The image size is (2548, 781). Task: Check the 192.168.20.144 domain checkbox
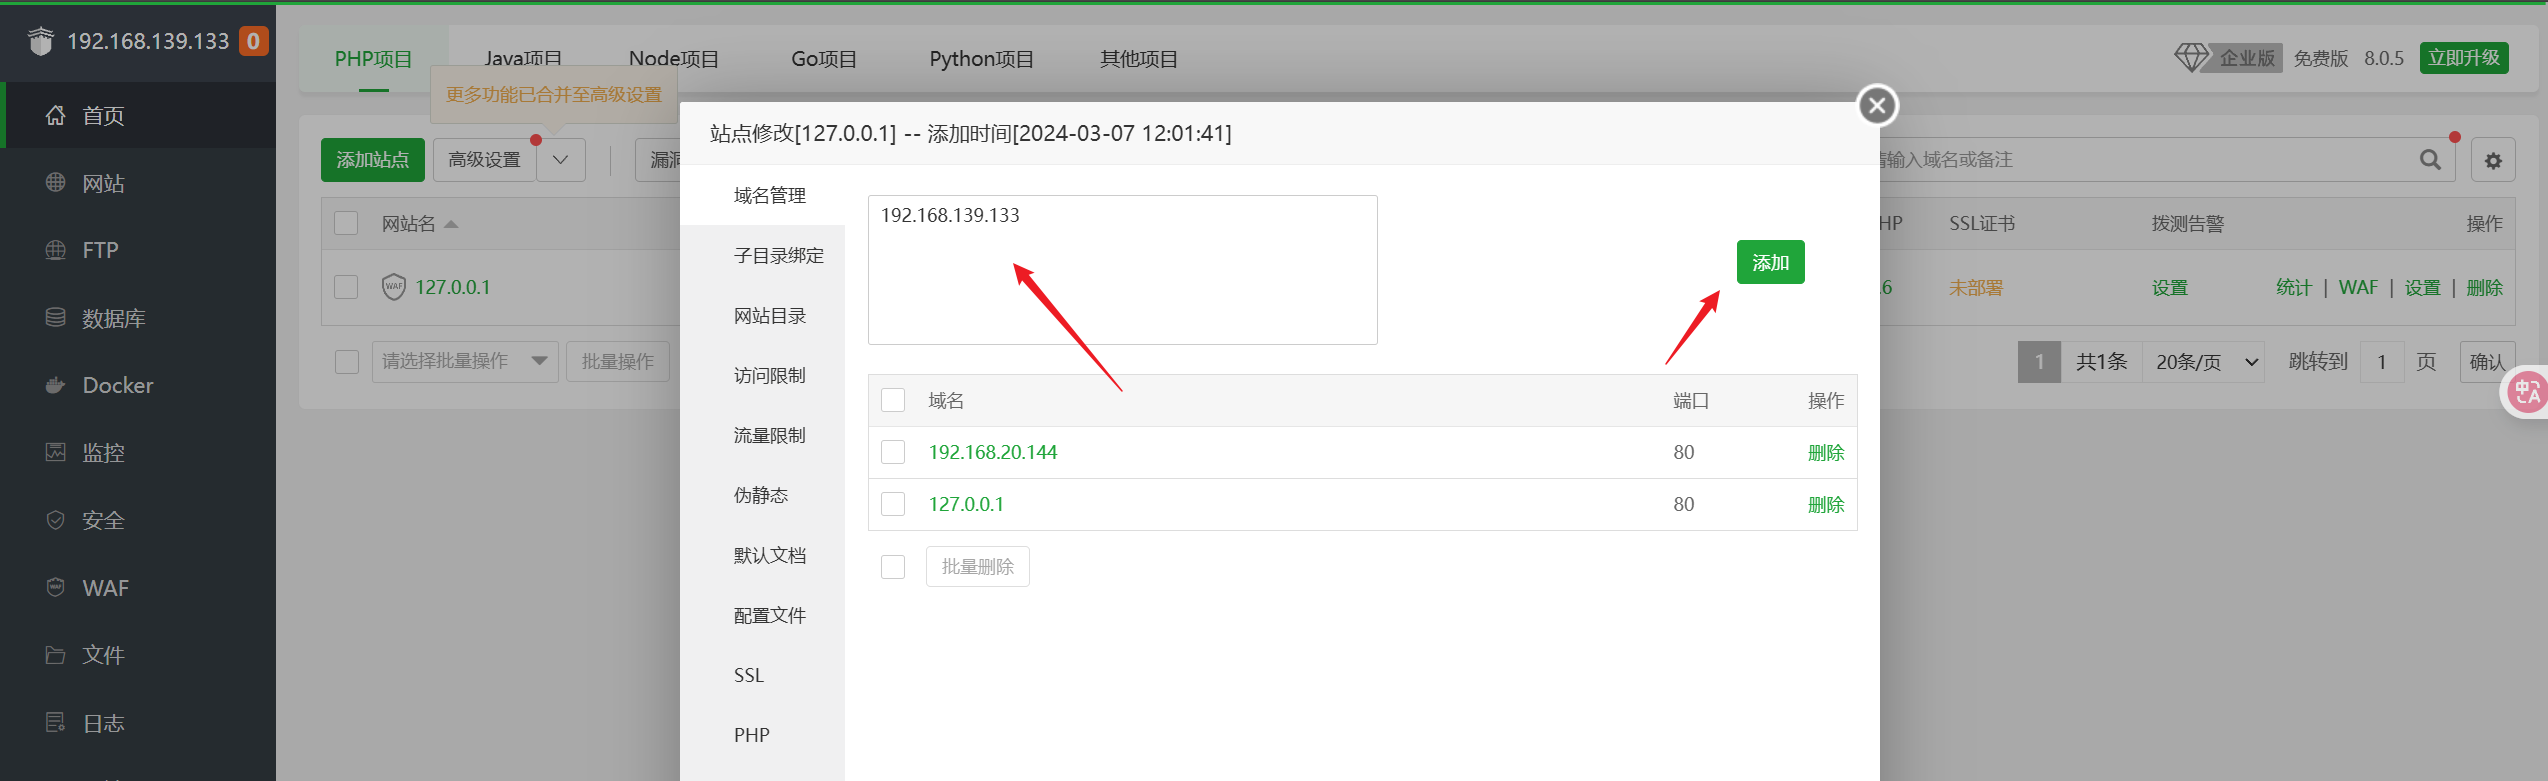(x=893, y=453)
